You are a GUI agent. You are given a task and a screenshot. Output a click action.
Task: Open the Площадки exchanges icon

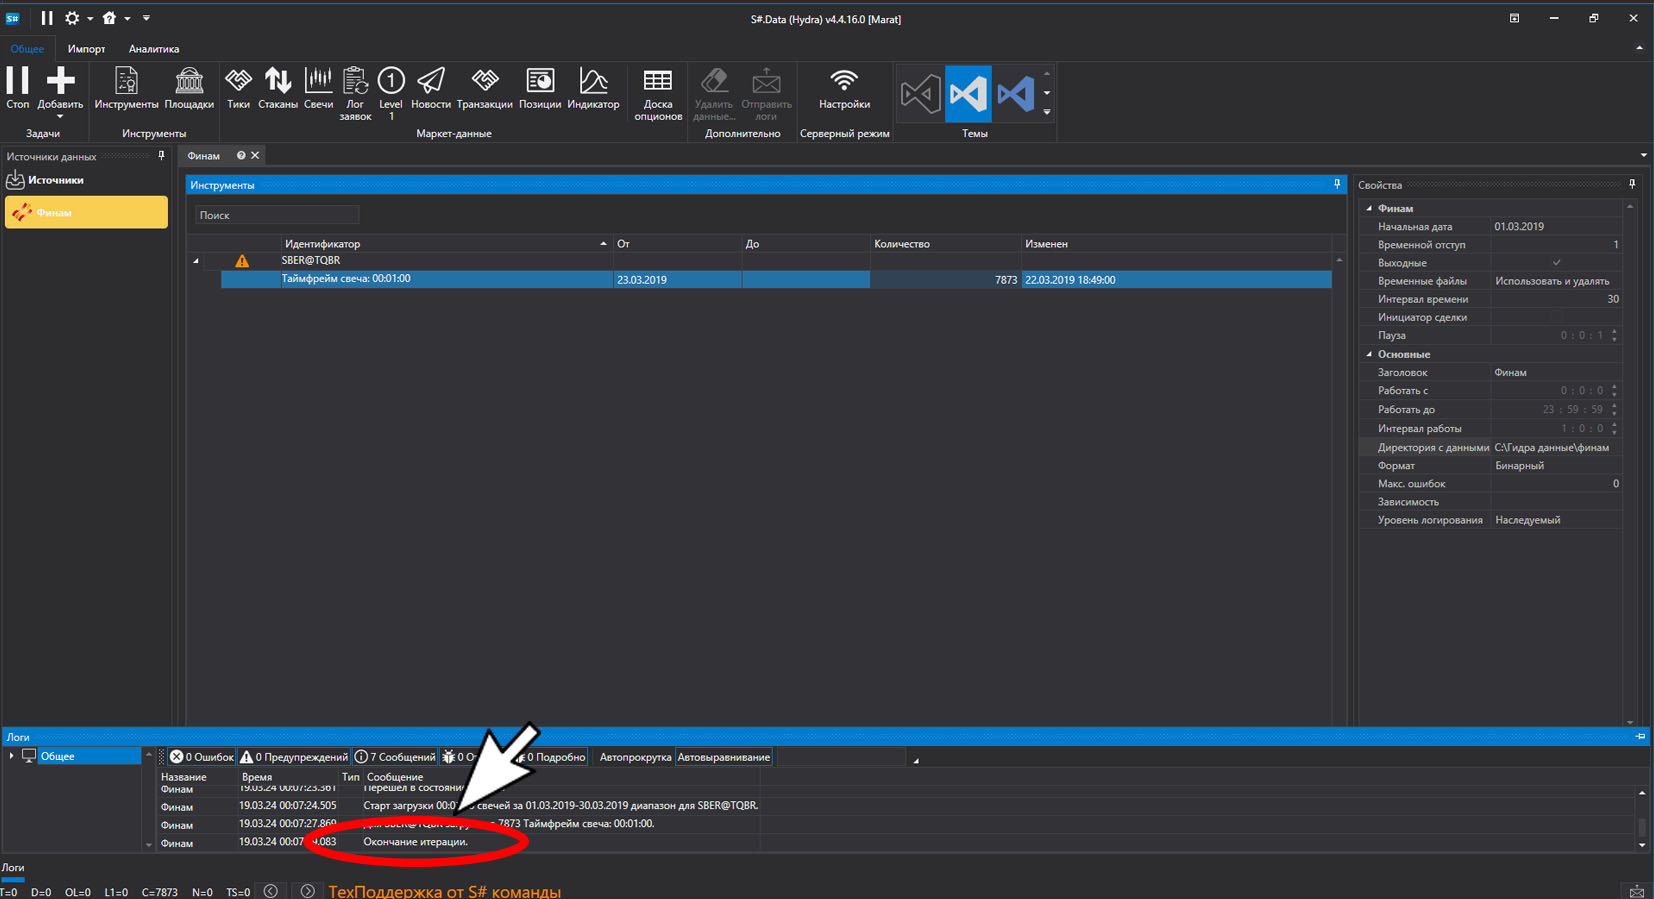[189, 88]
